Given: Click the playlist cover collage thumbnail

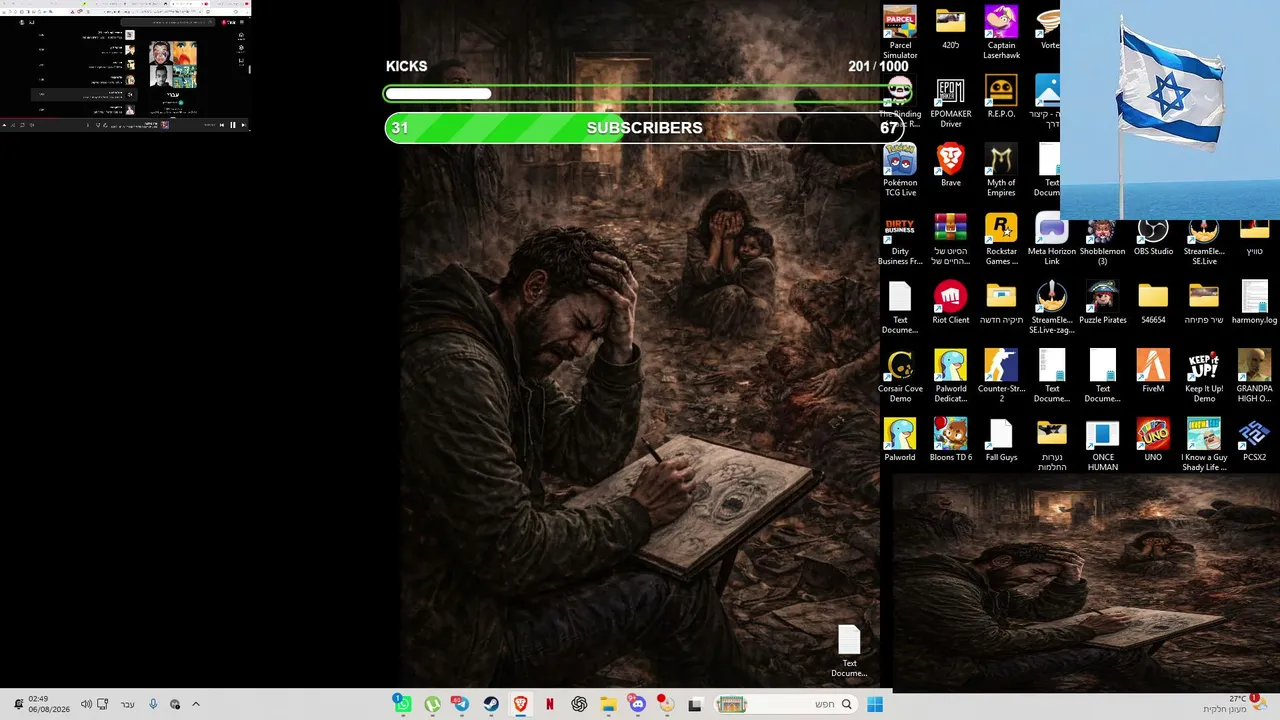Looking at the screenshot, I should tap(173, 65).
